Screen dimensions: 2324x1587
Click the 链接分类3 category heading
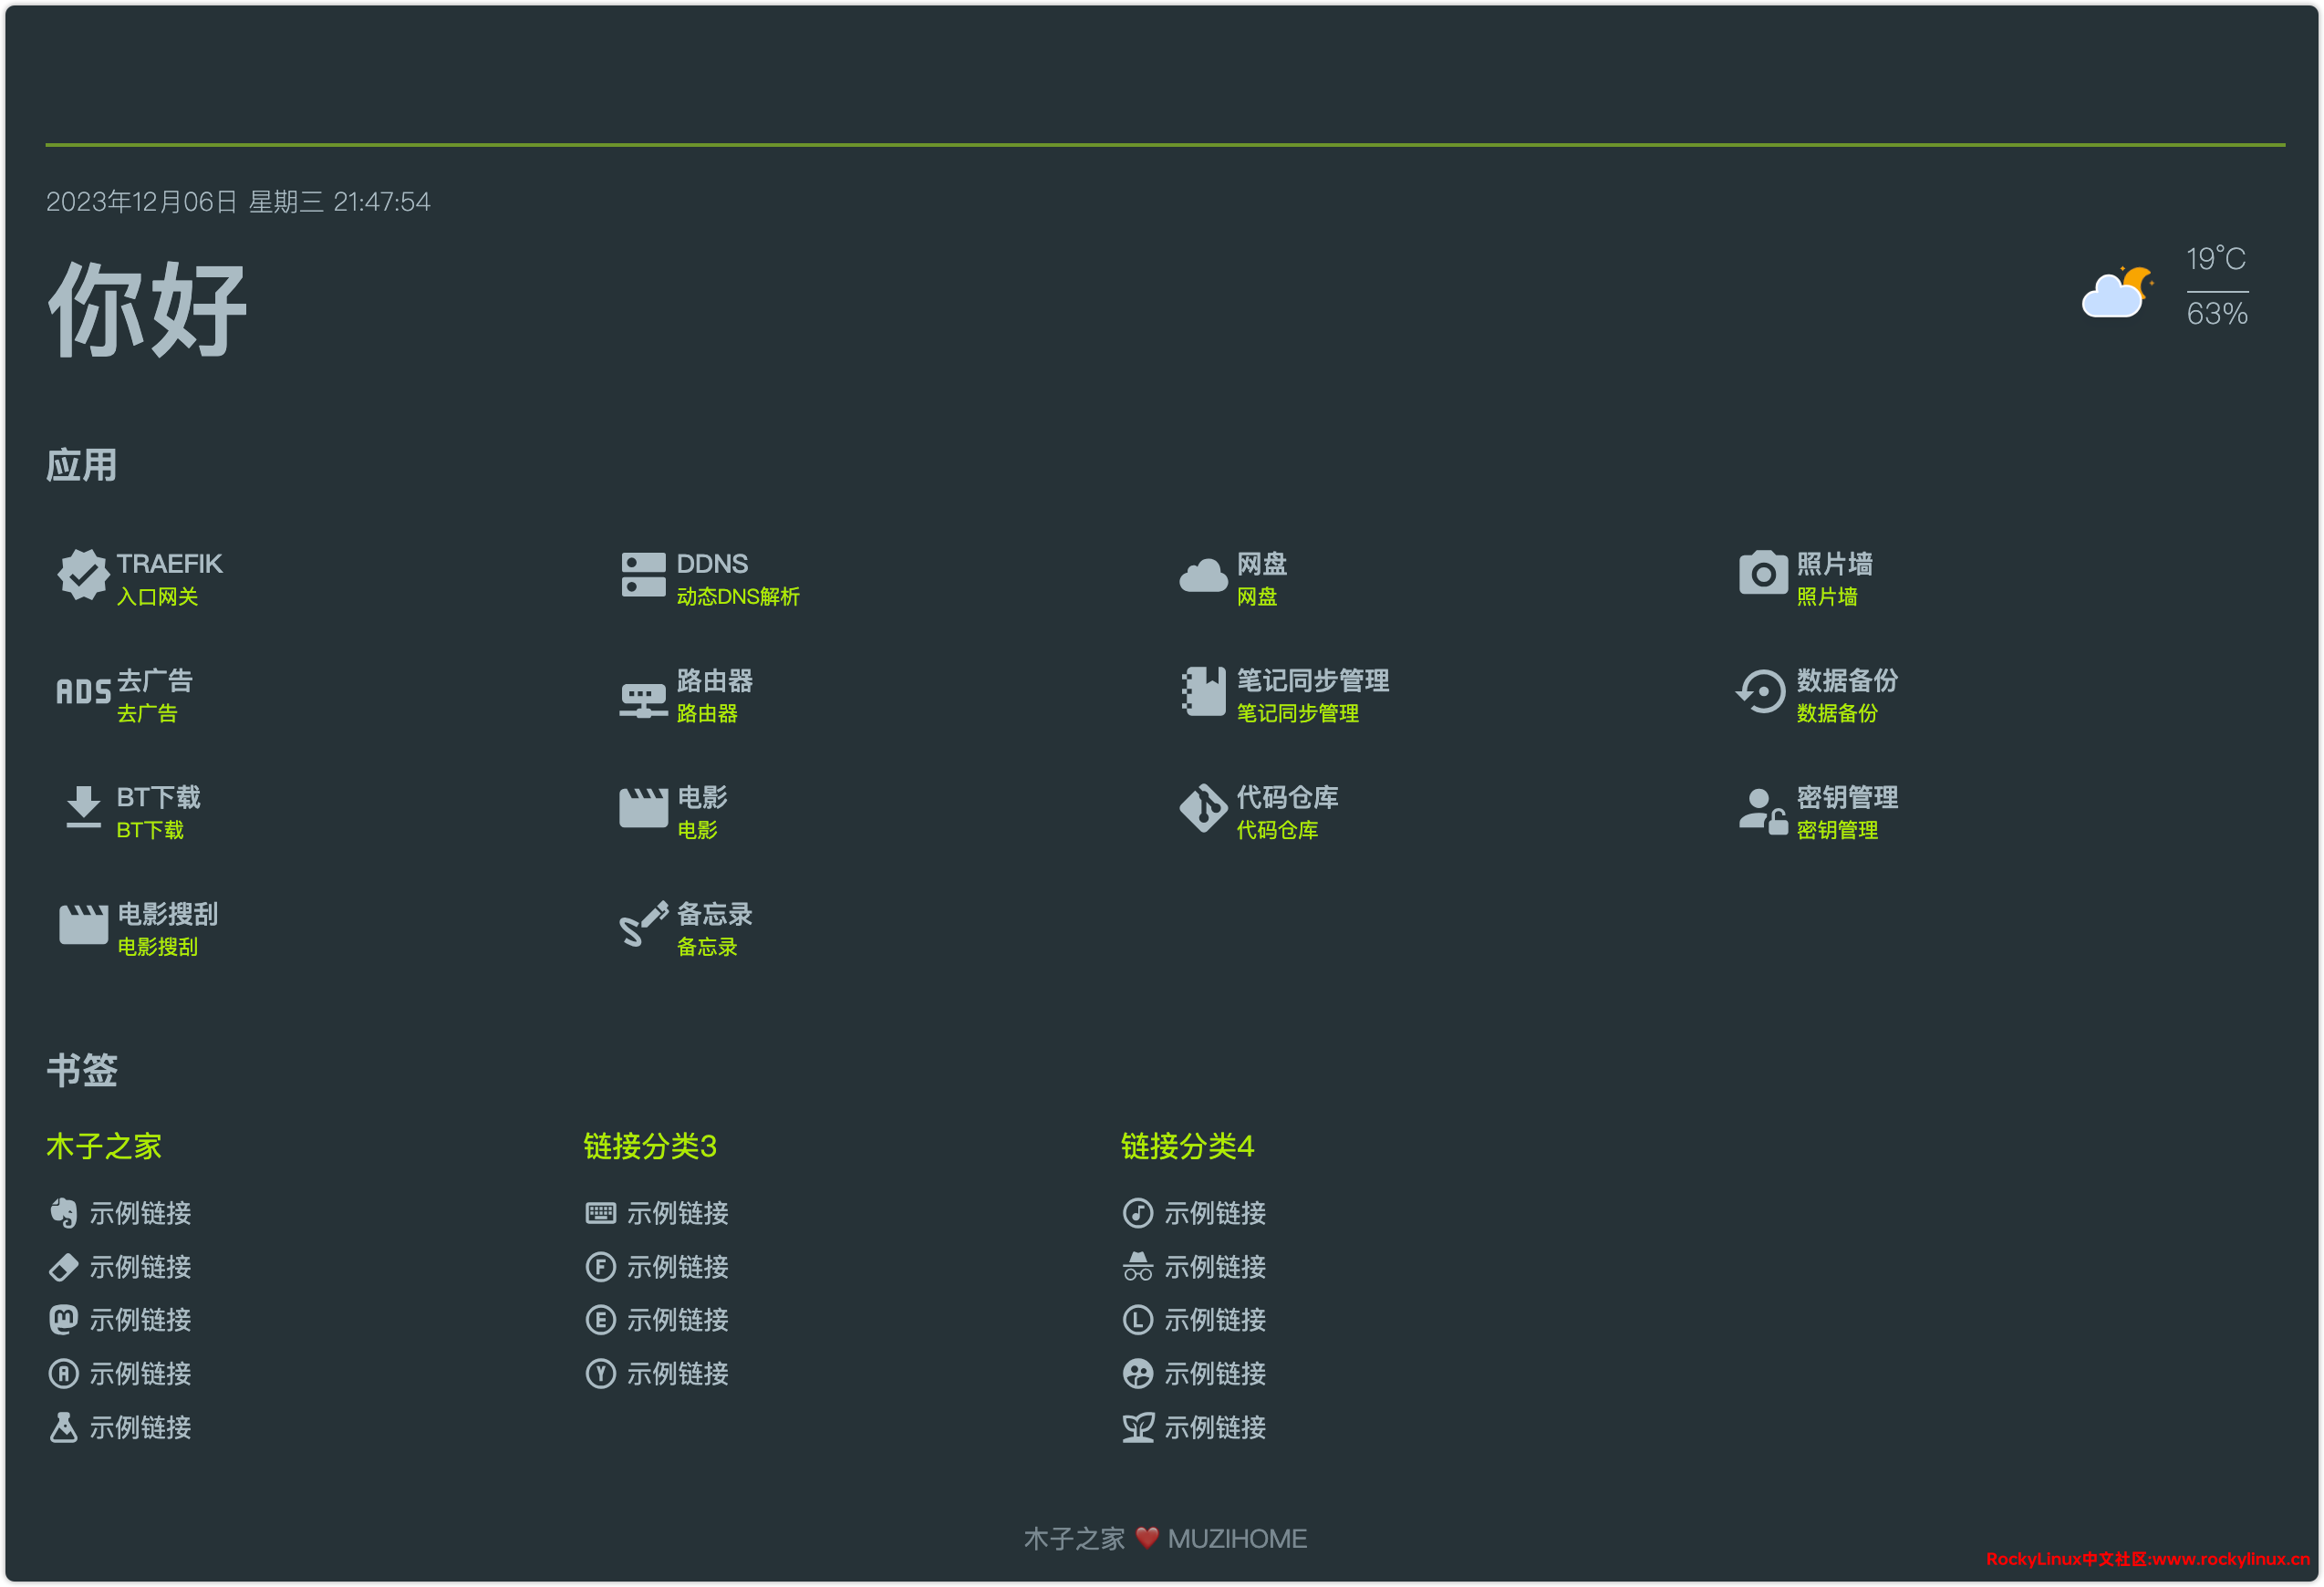click(x=650, y=1146)
